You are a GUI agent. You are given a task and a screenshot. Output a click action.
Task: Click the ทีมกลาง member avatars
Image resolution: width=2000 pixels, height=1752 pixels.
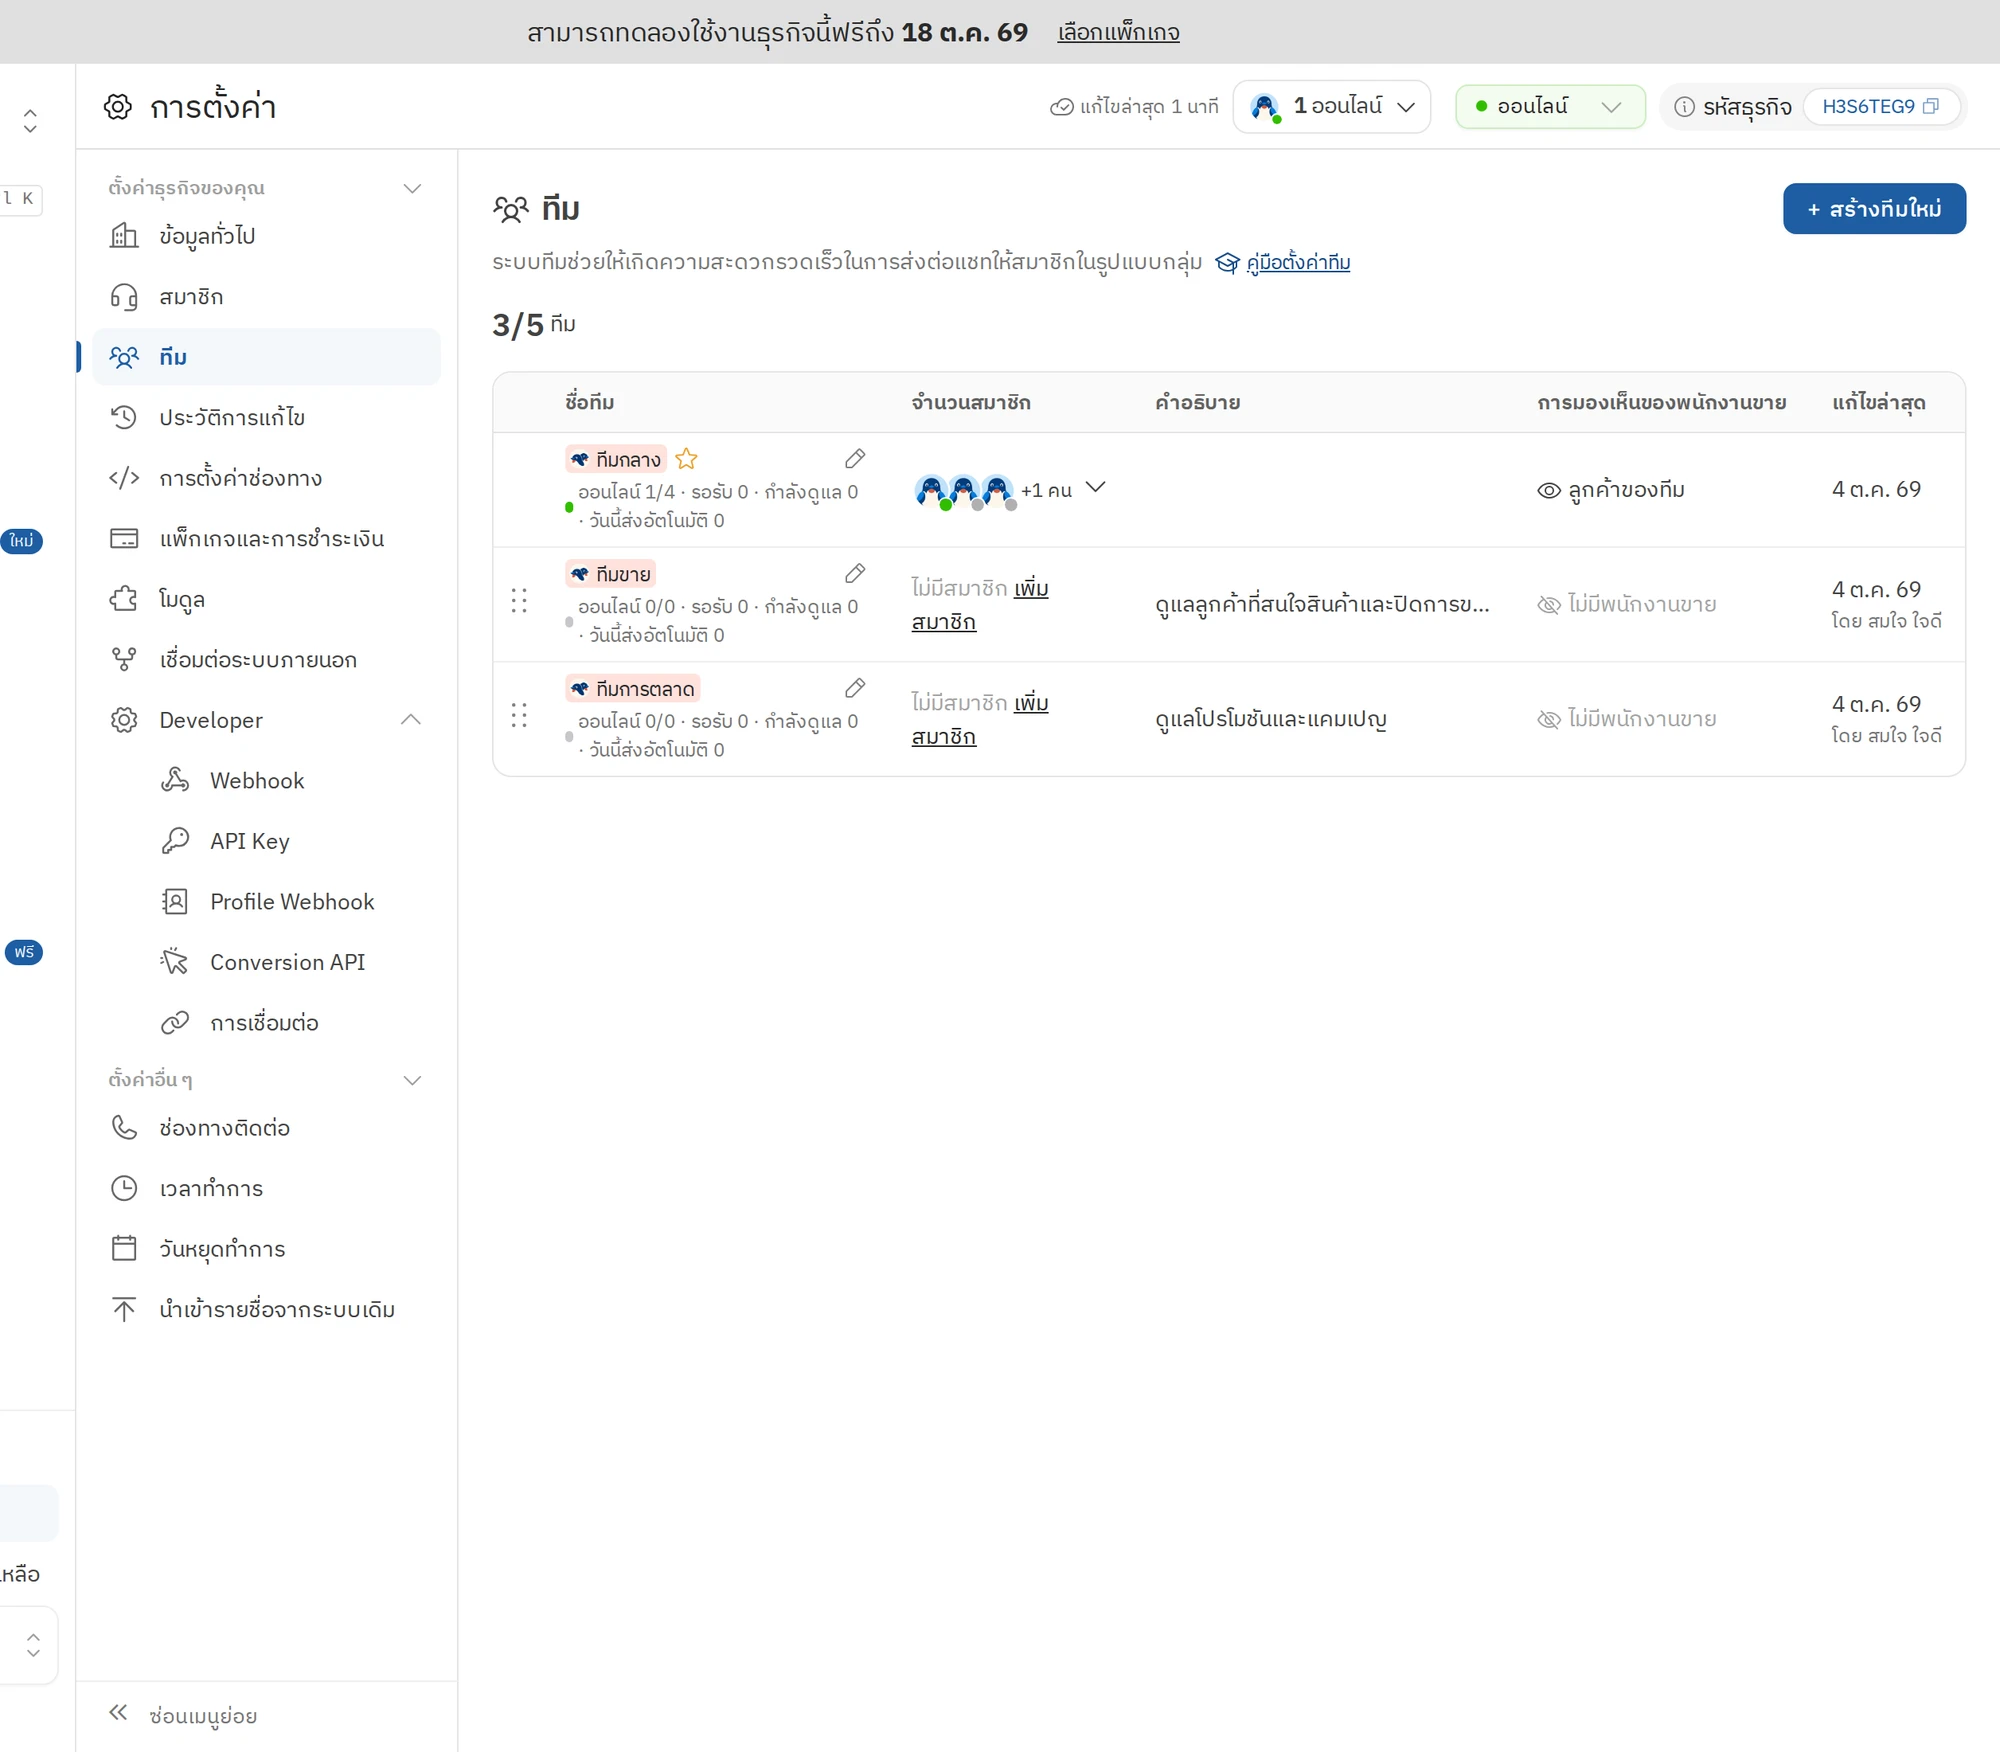[x=965, y=491]
